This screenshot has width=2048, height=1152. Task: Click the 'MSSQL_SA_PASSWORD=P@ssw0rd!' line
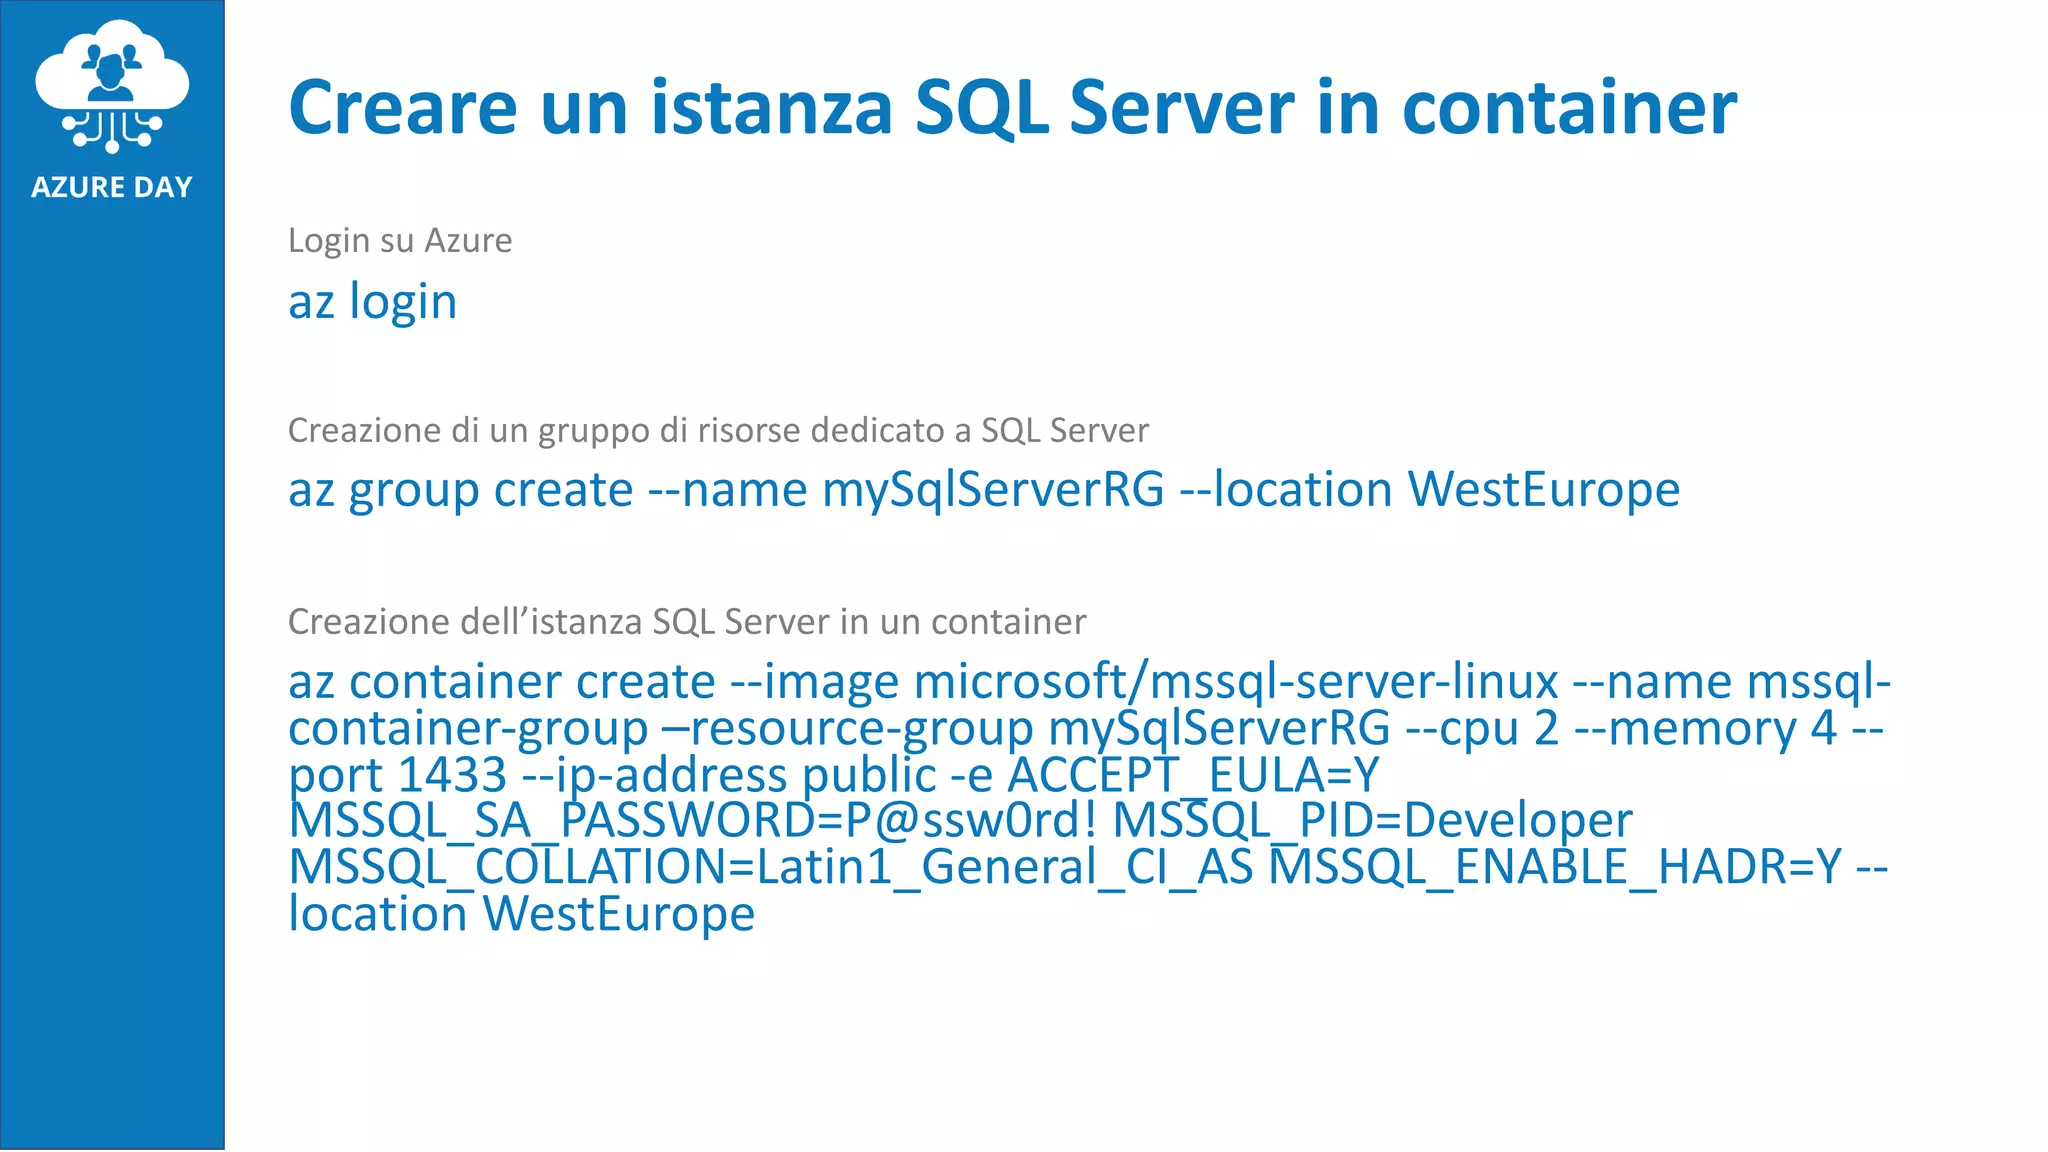960,821
